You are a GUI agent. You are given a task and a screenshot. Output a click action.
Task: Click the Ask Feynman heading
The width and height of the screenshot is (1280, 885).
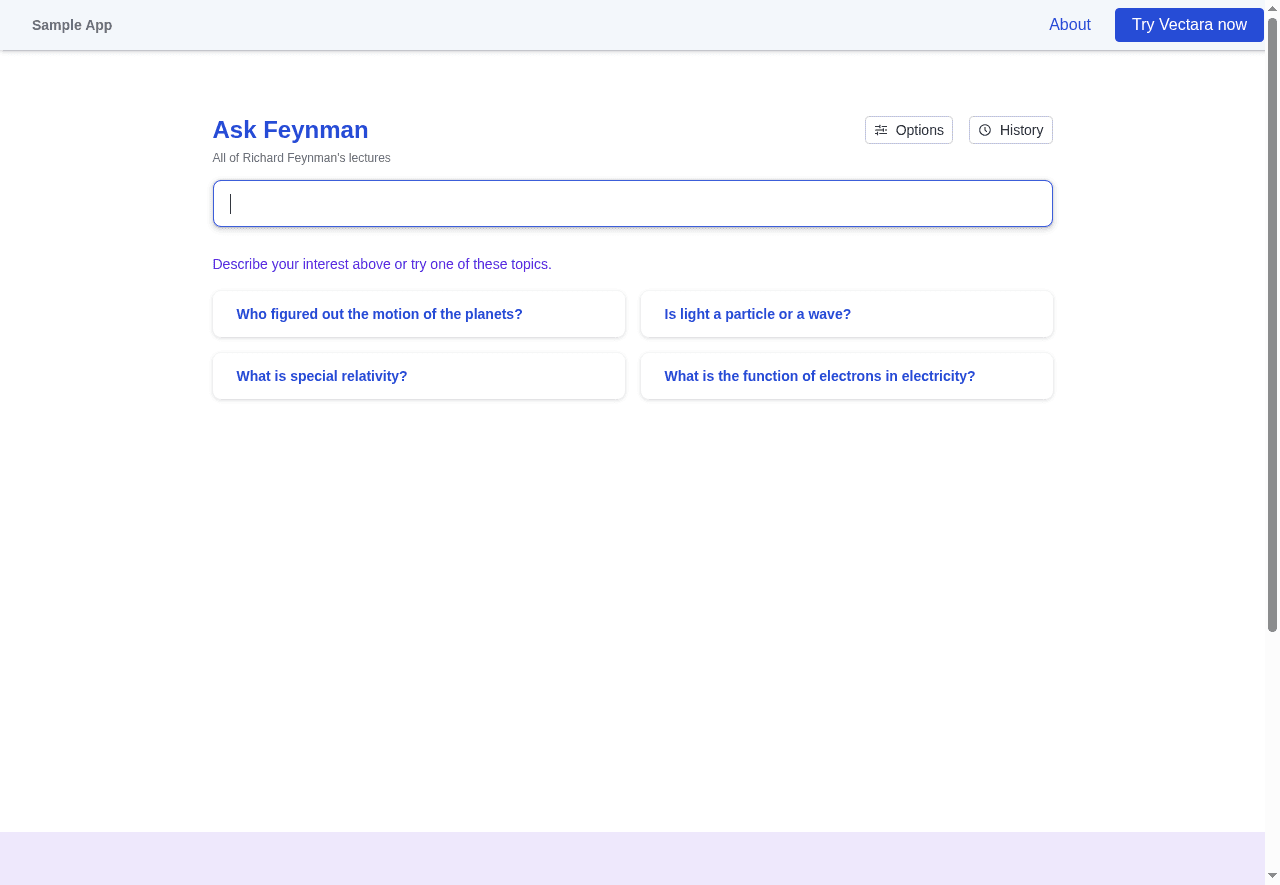point(290,130)
